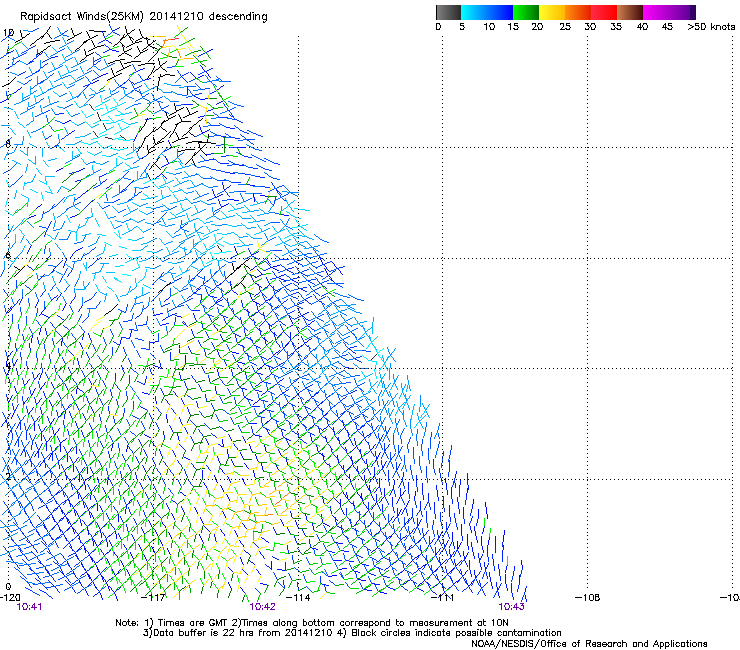Click the 'Data buffer is 22 hrs' note line

353,633
